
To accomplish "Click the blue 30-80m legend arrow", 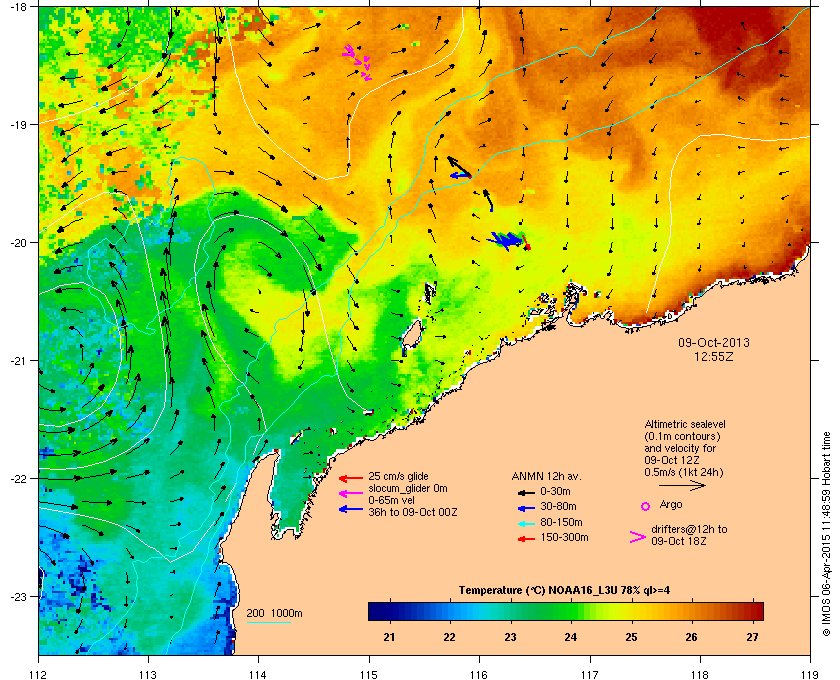I will pos(526,508).
